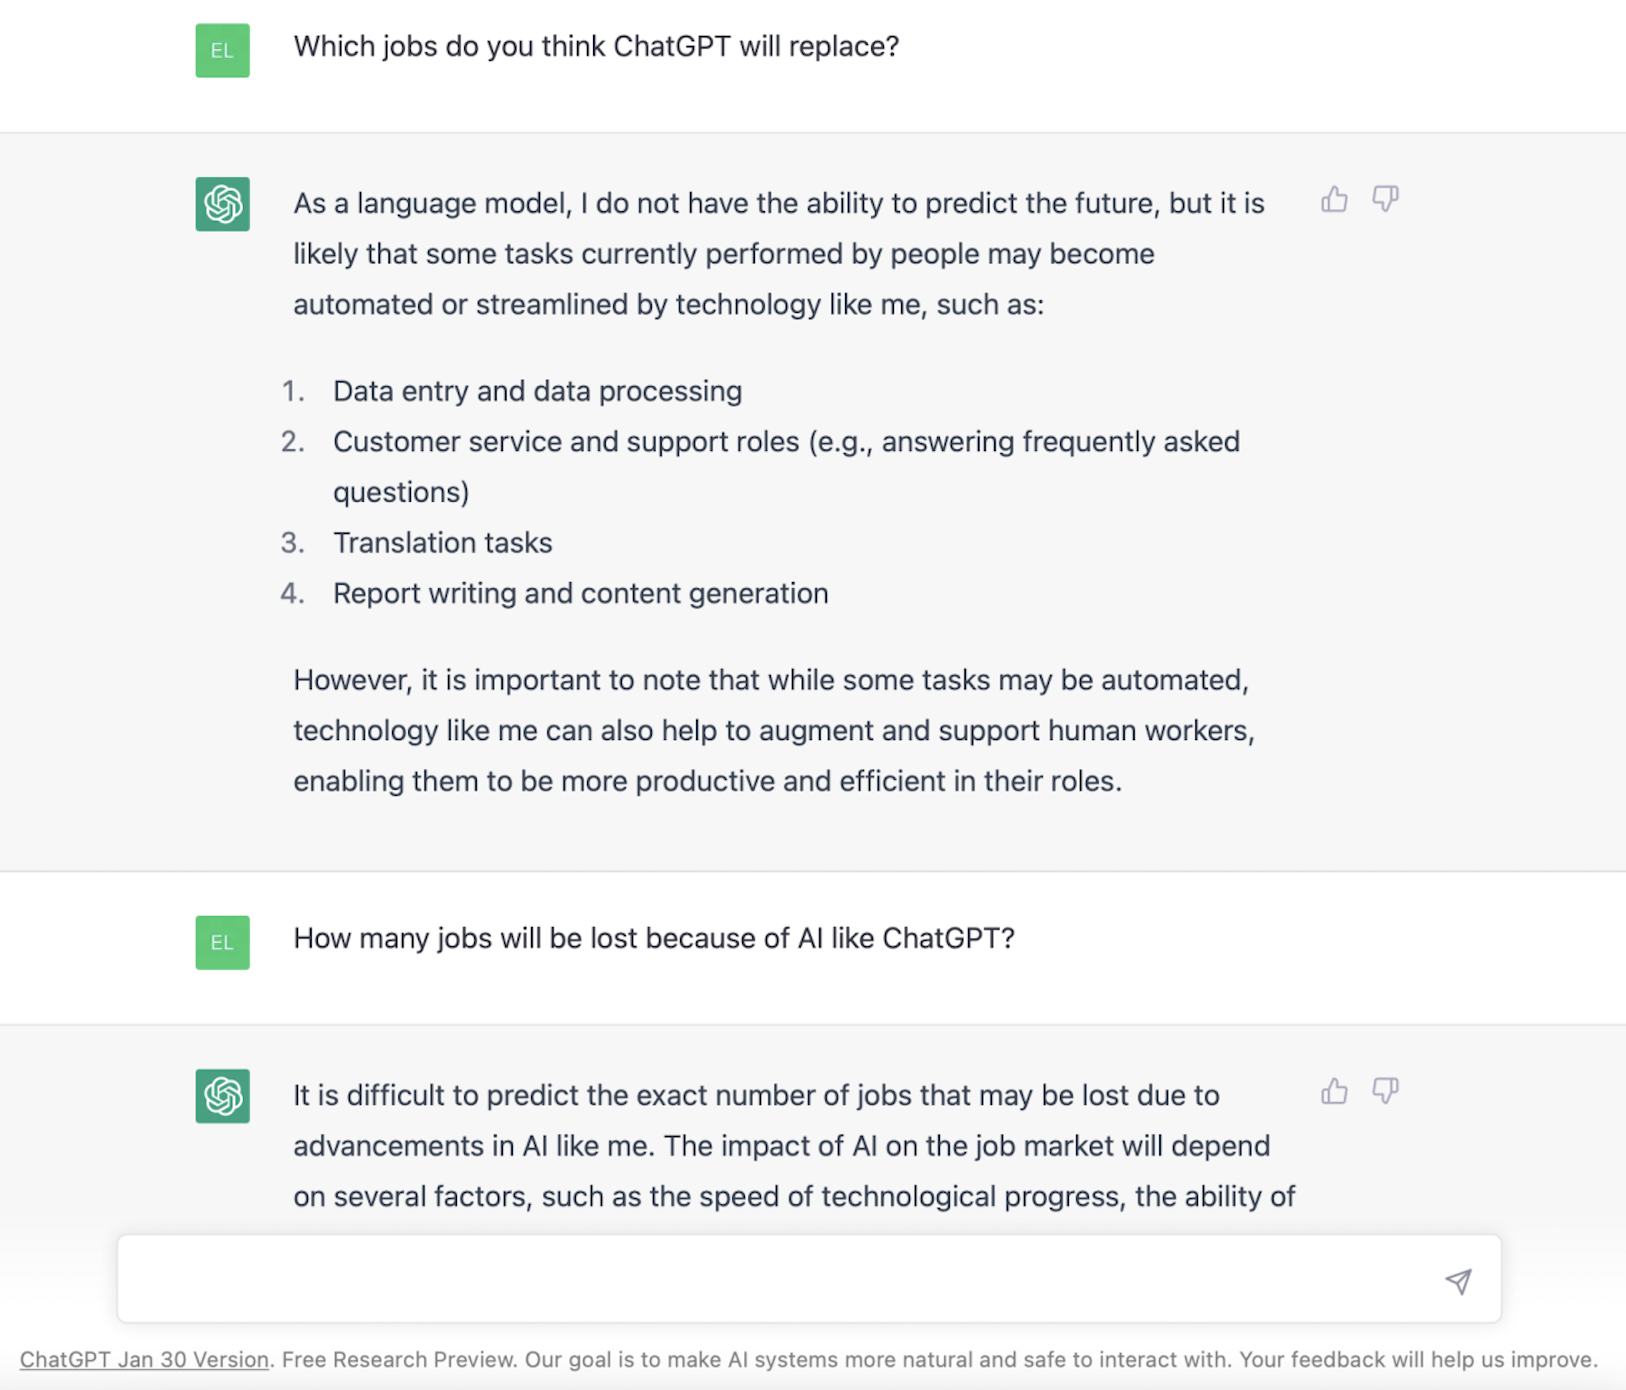Click the ChatGPT logo beside the second response
Viewport: 1626px width, 1390px height.
[222, 1096]
